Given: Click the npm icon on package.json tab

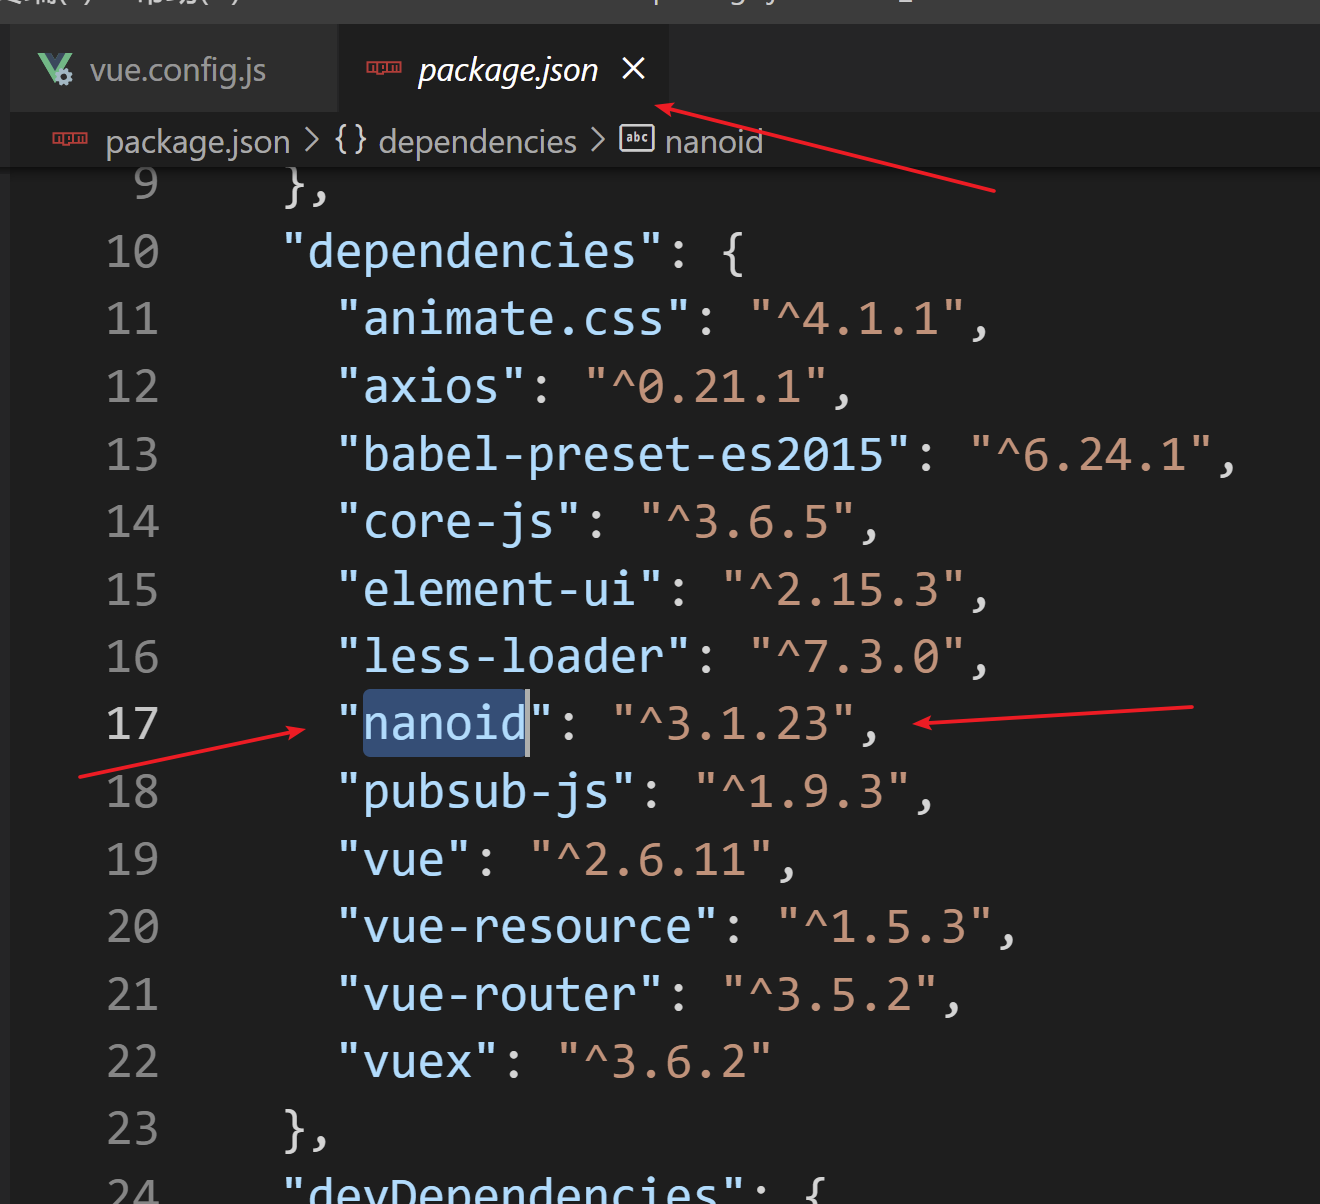Looking at the screenshot, I should click(x=384, y=68).
